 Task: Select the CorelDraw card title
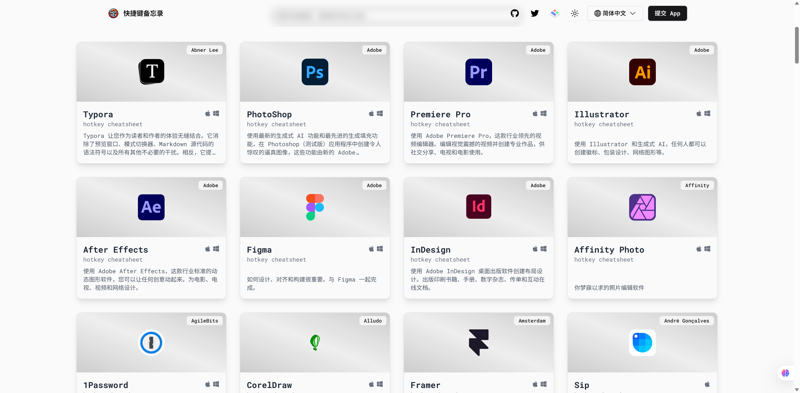click(269, 385)
